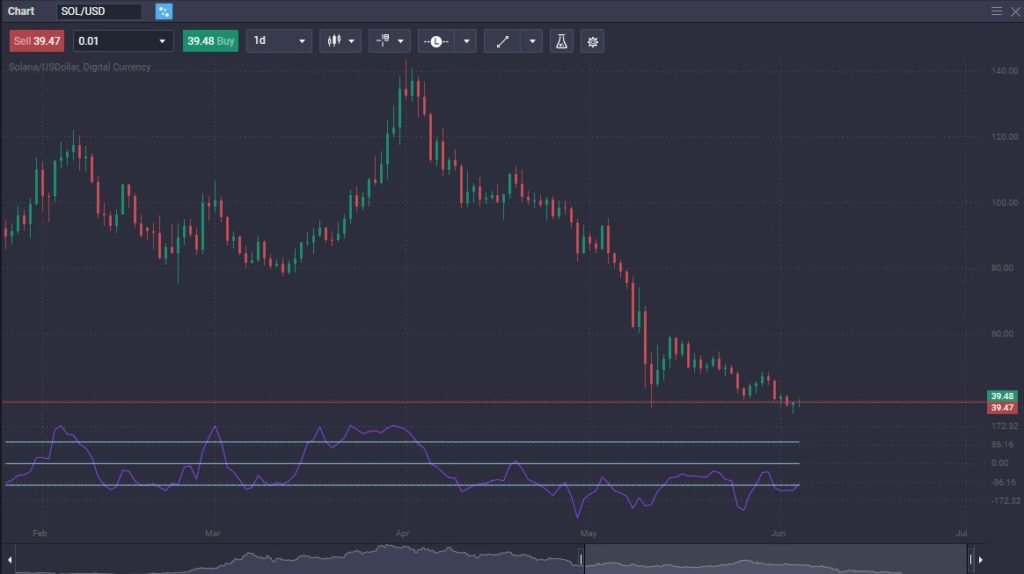Image resolution: width=1024 pixels, height=574 pixels.
Task: Click the right range handle of navigator
Action: click(968, 559)
